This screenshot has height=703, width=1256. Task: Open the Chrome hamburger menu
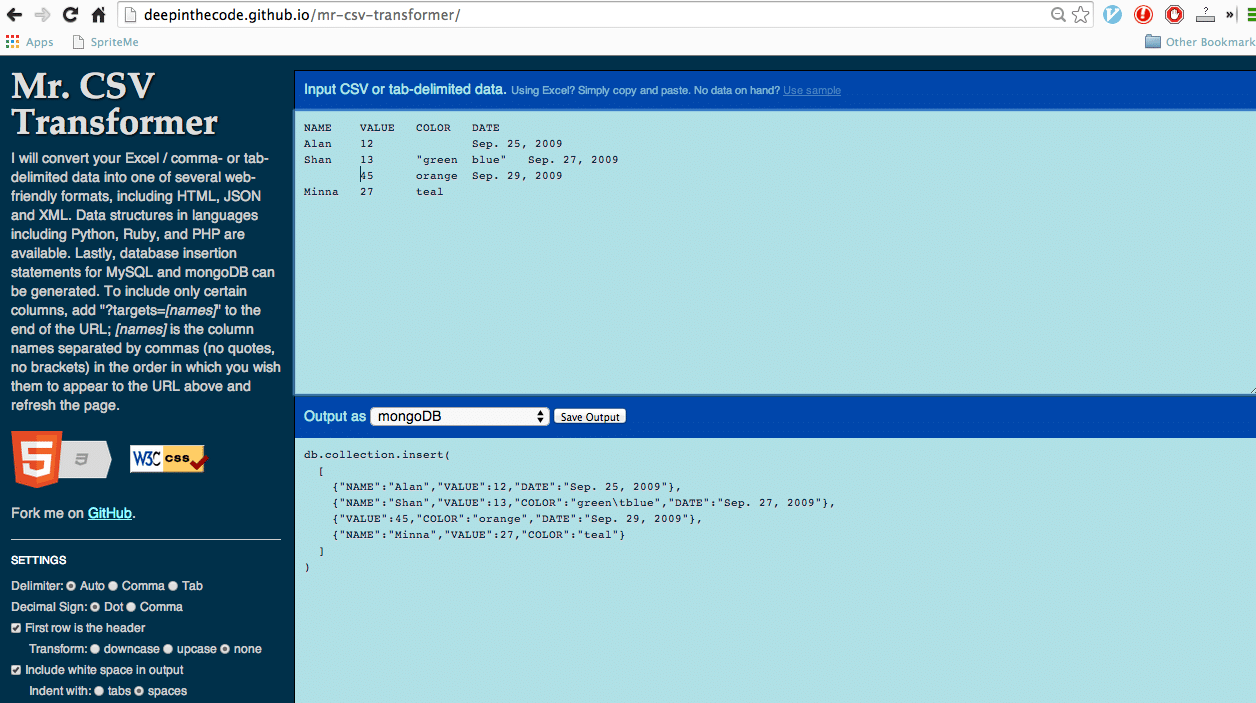pyautogui.click(x=1250, y=15)
